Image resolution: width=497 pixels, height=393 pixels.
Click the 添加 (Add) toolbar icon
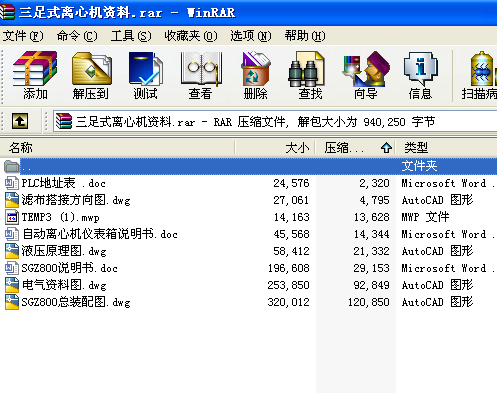[x=35, y=69]
